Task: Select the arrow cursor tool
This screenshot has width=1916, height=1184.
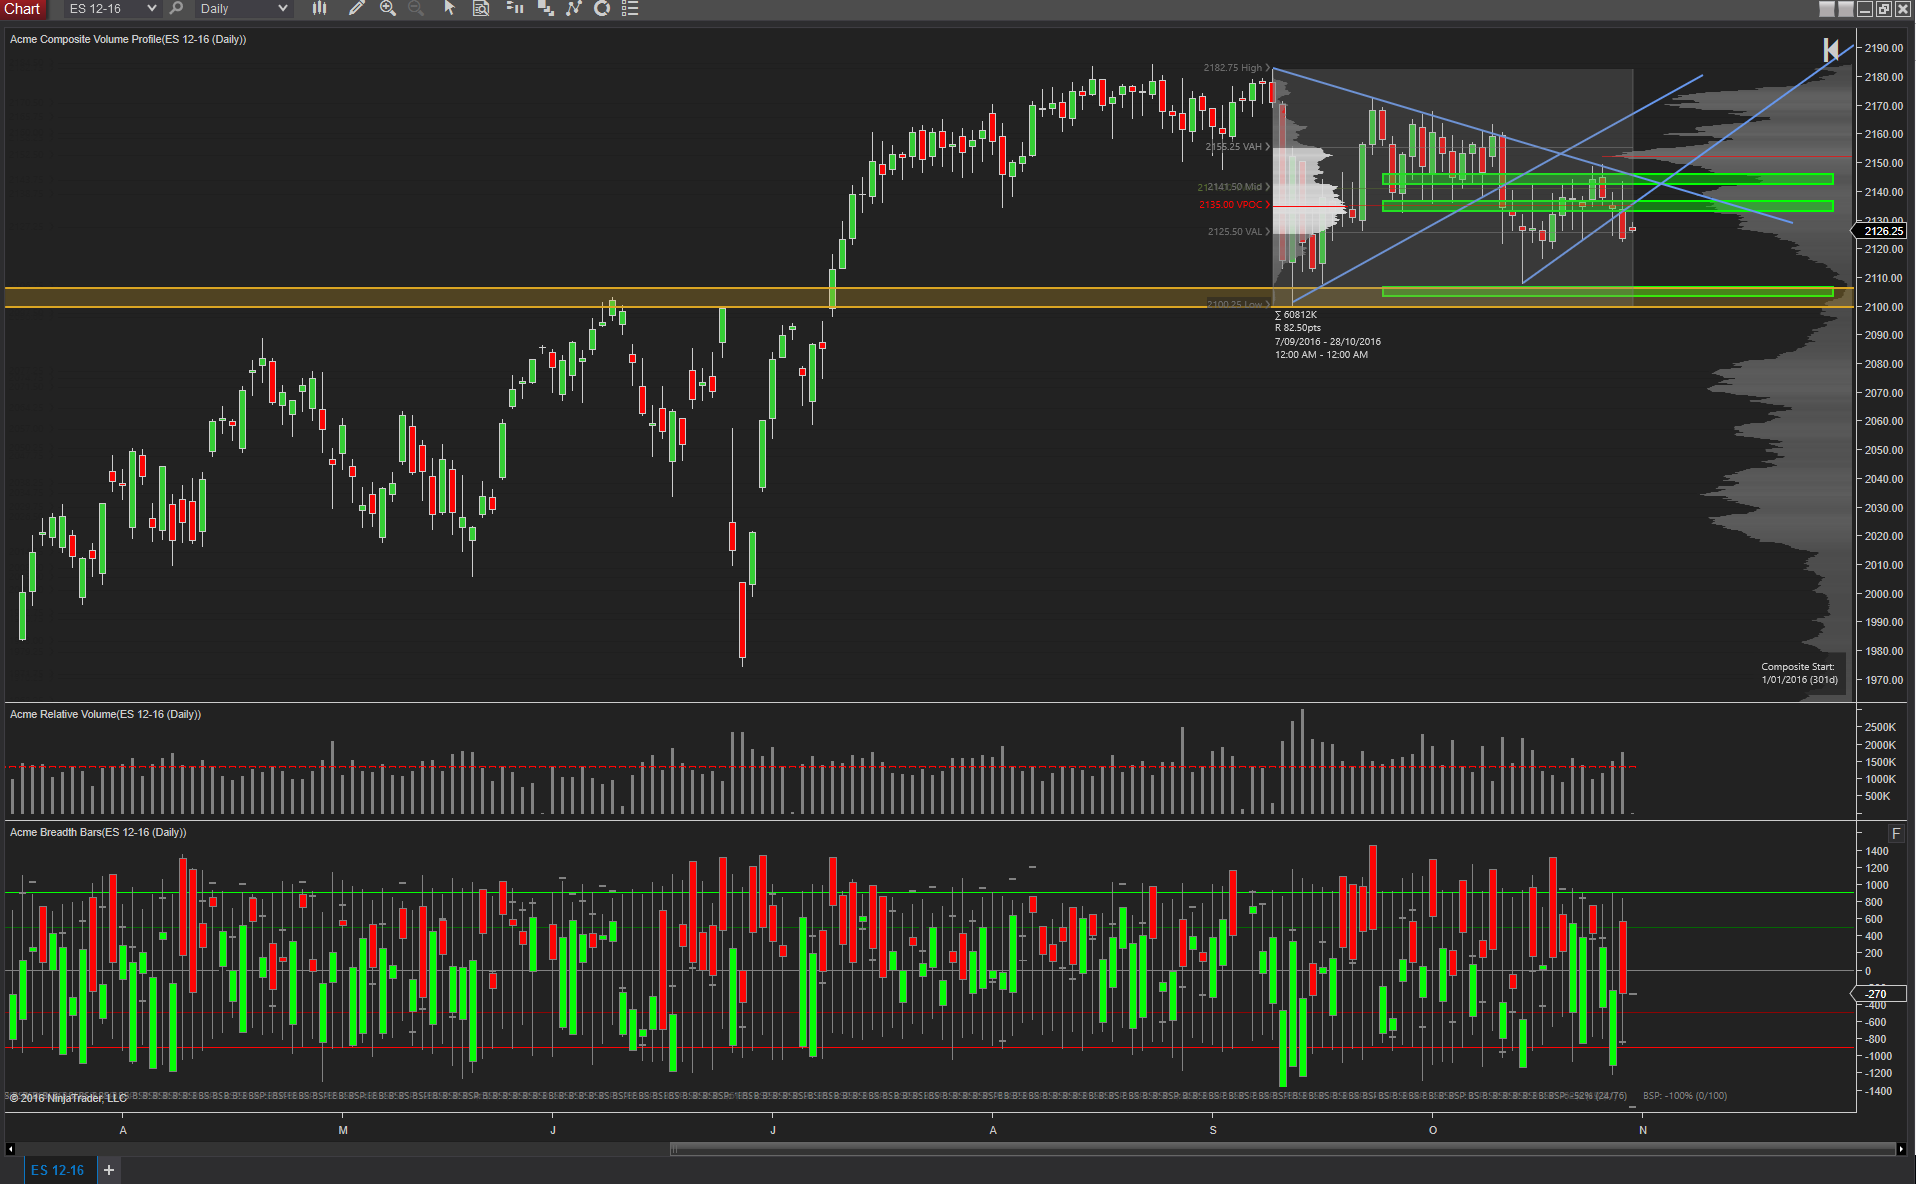Action: point(449,8)
